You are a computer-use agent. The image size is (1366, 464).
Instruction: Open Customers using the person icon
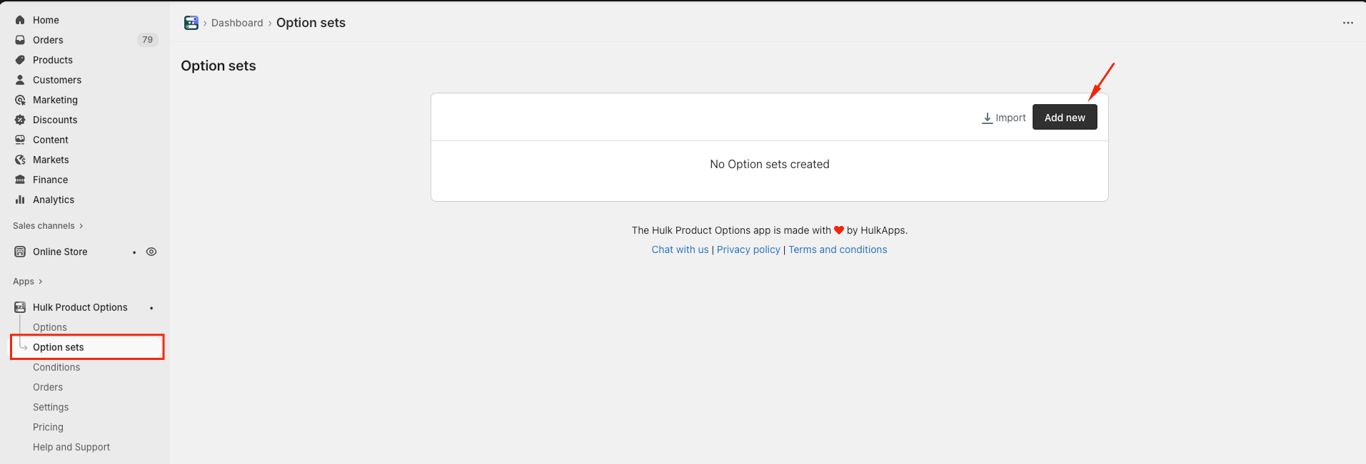(20, 80)
